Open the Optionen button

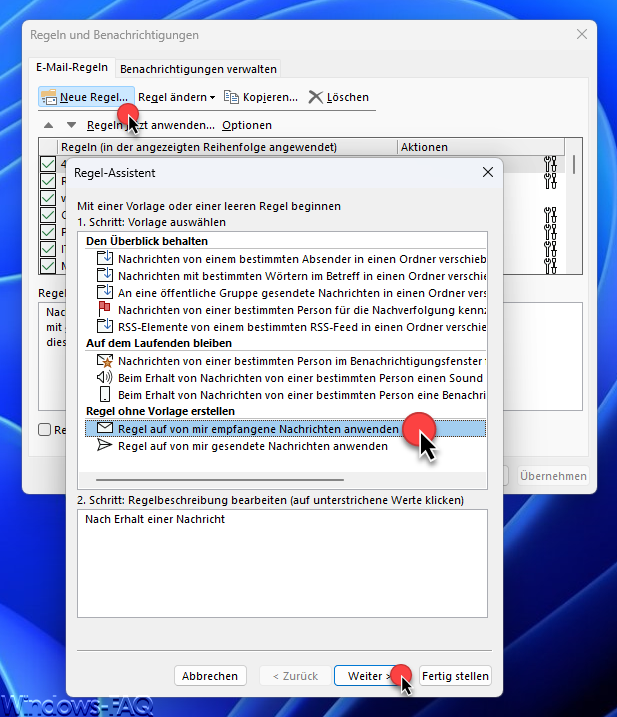247,125
